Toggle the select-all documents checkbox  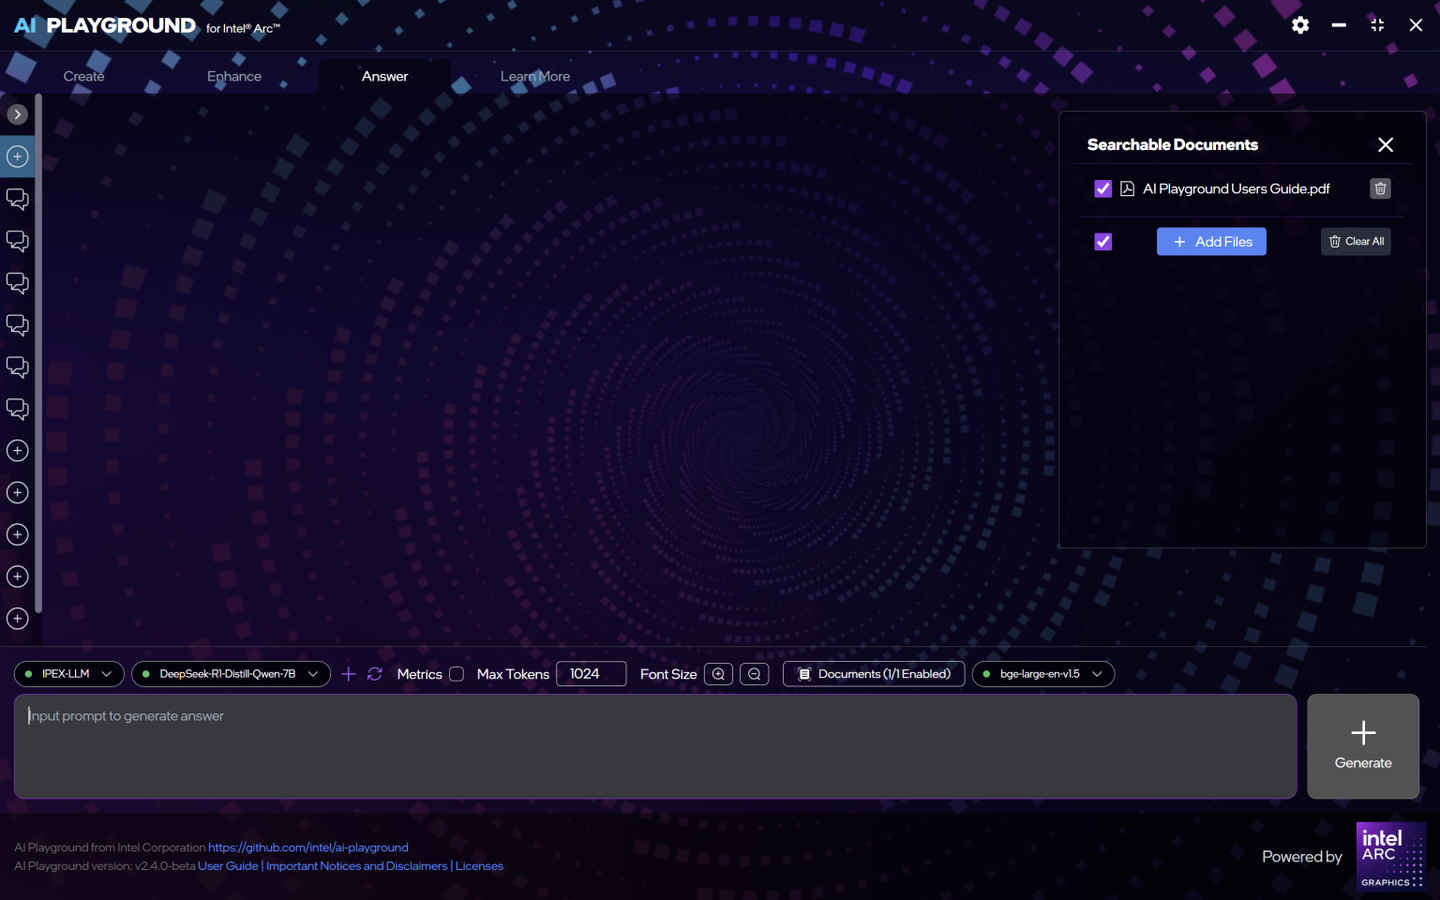tap(1103, 242)
